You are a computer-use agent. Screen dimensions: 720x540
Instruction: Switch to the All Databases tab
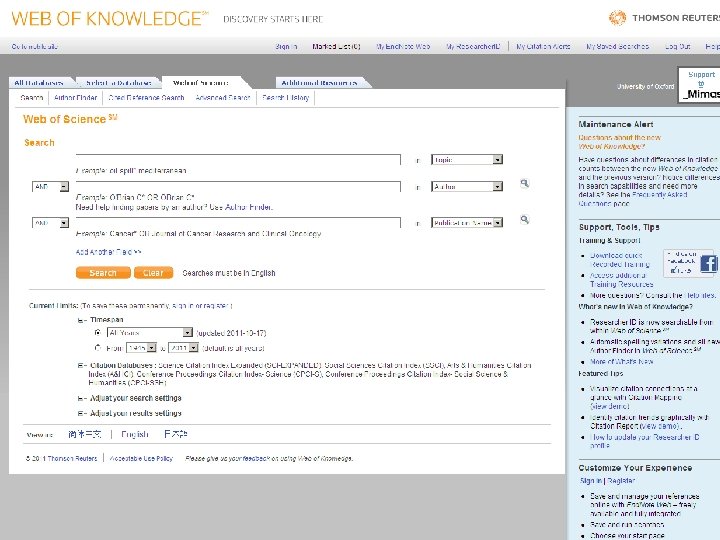(39, 83)
